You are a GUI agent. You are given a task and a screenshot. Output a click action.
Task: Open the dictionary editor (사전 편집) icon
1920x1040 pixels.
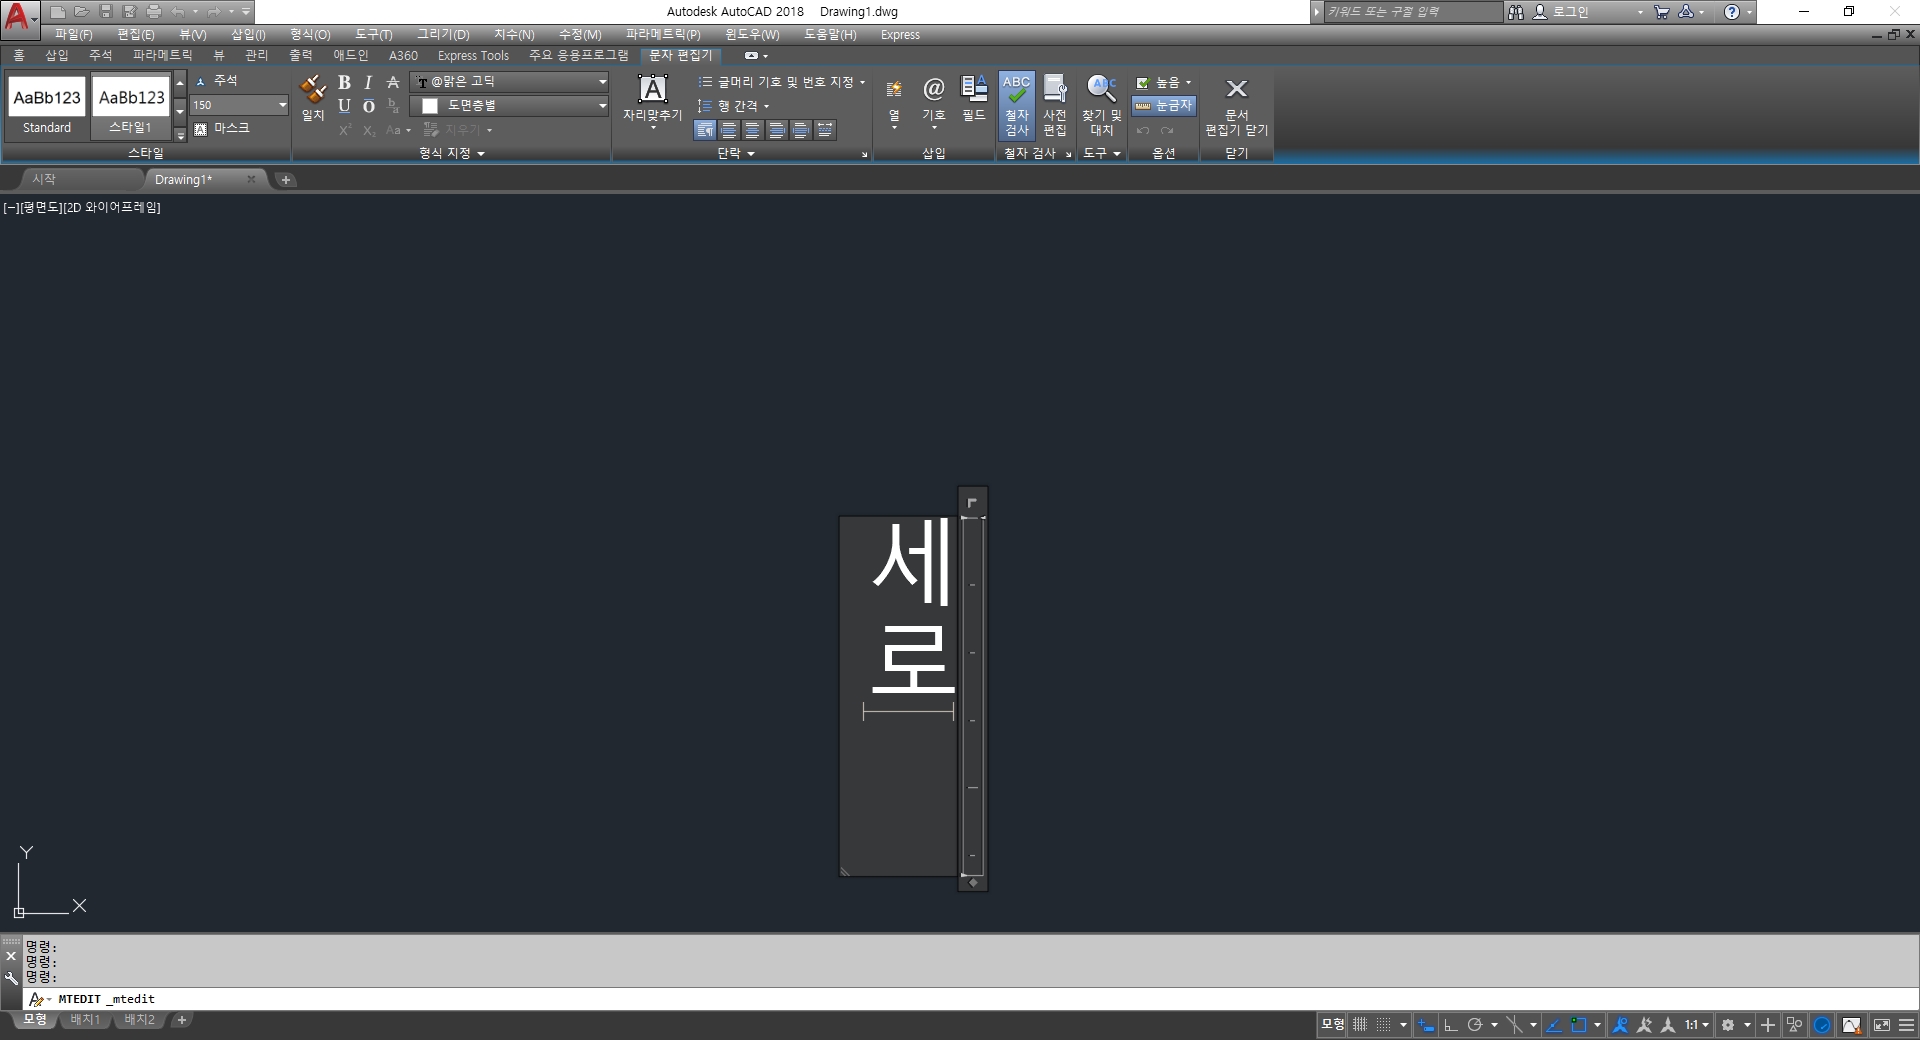(1054, 105)
